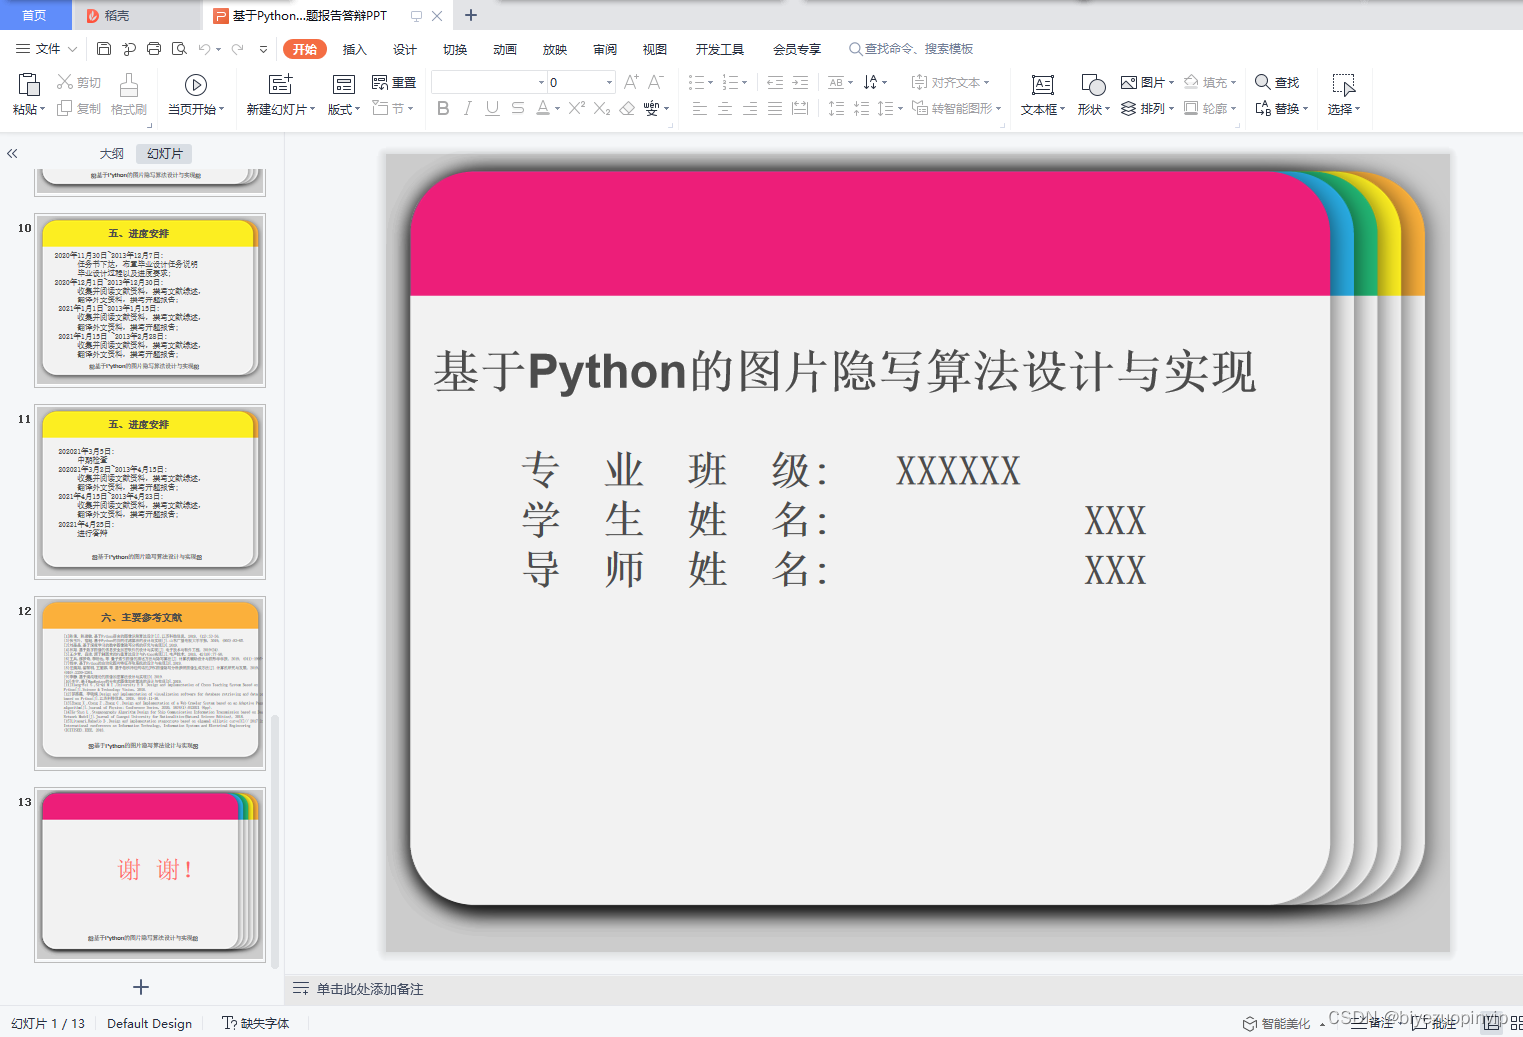Toggle Strikethrough formatting
Image resolution: width=1523 pixels, height=1037 pixels.
517,108
